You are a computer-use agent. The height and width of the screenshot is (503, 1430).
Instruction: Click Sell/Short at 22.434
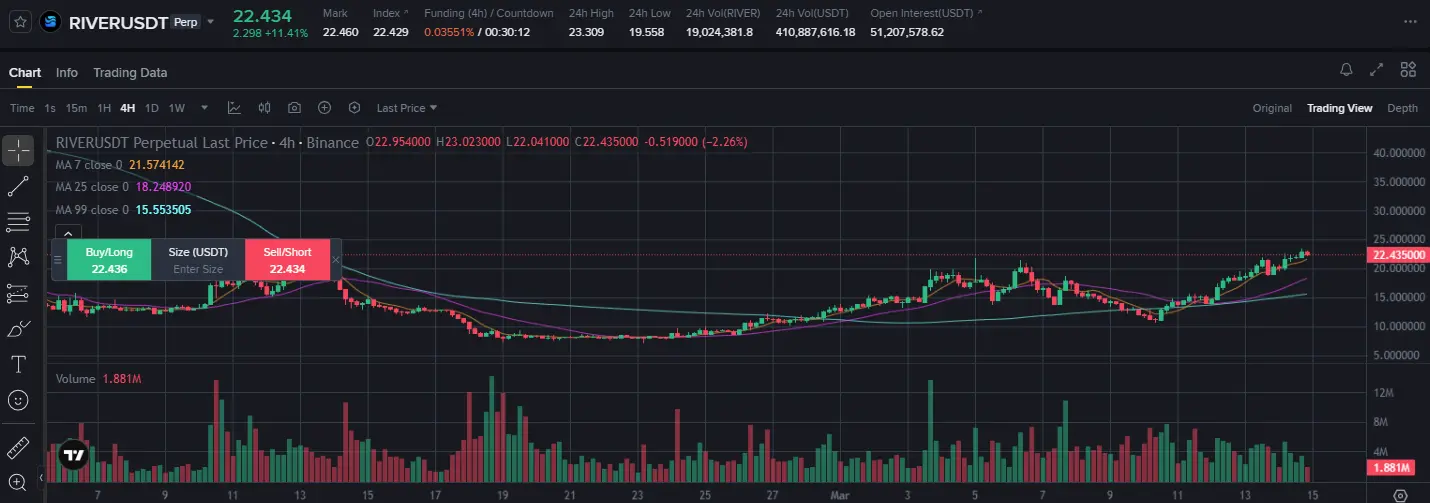288,260
